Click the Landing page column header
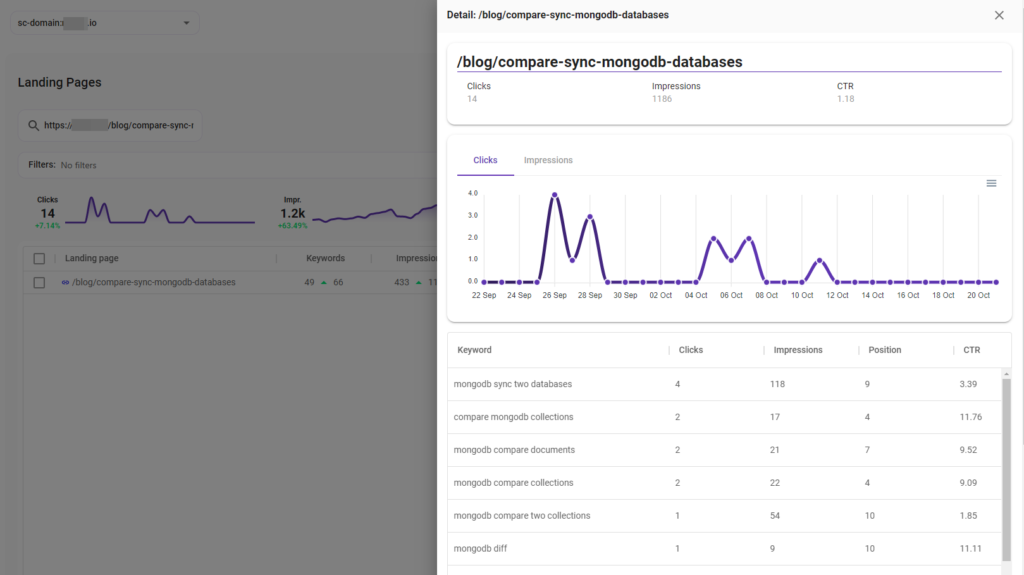This screenshot has width=1024, height=575. pos(91,258)
